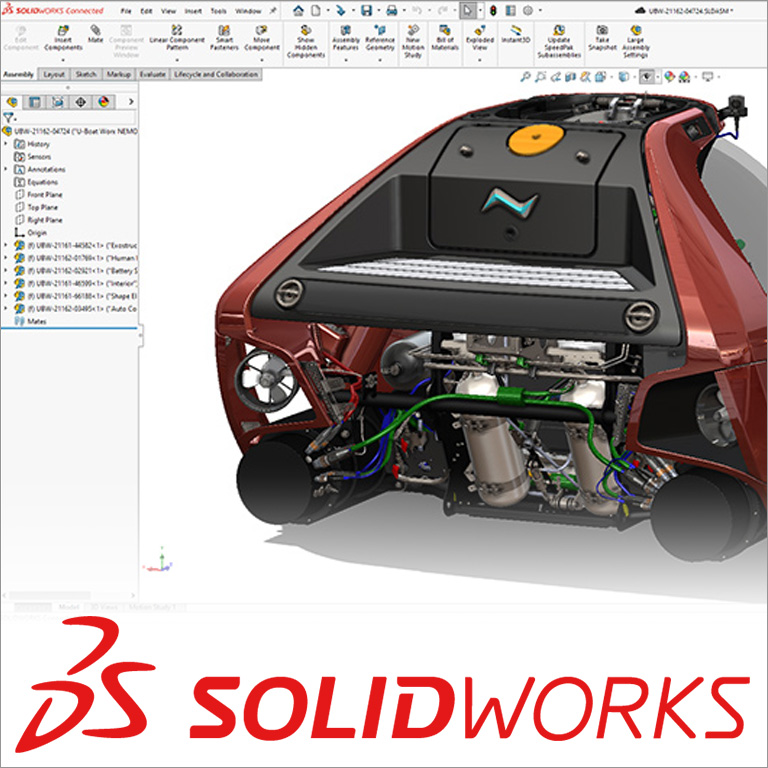The height and width of the screenshot is (768, 768).
Task: Open the View menu
Action: click(168, 11)
